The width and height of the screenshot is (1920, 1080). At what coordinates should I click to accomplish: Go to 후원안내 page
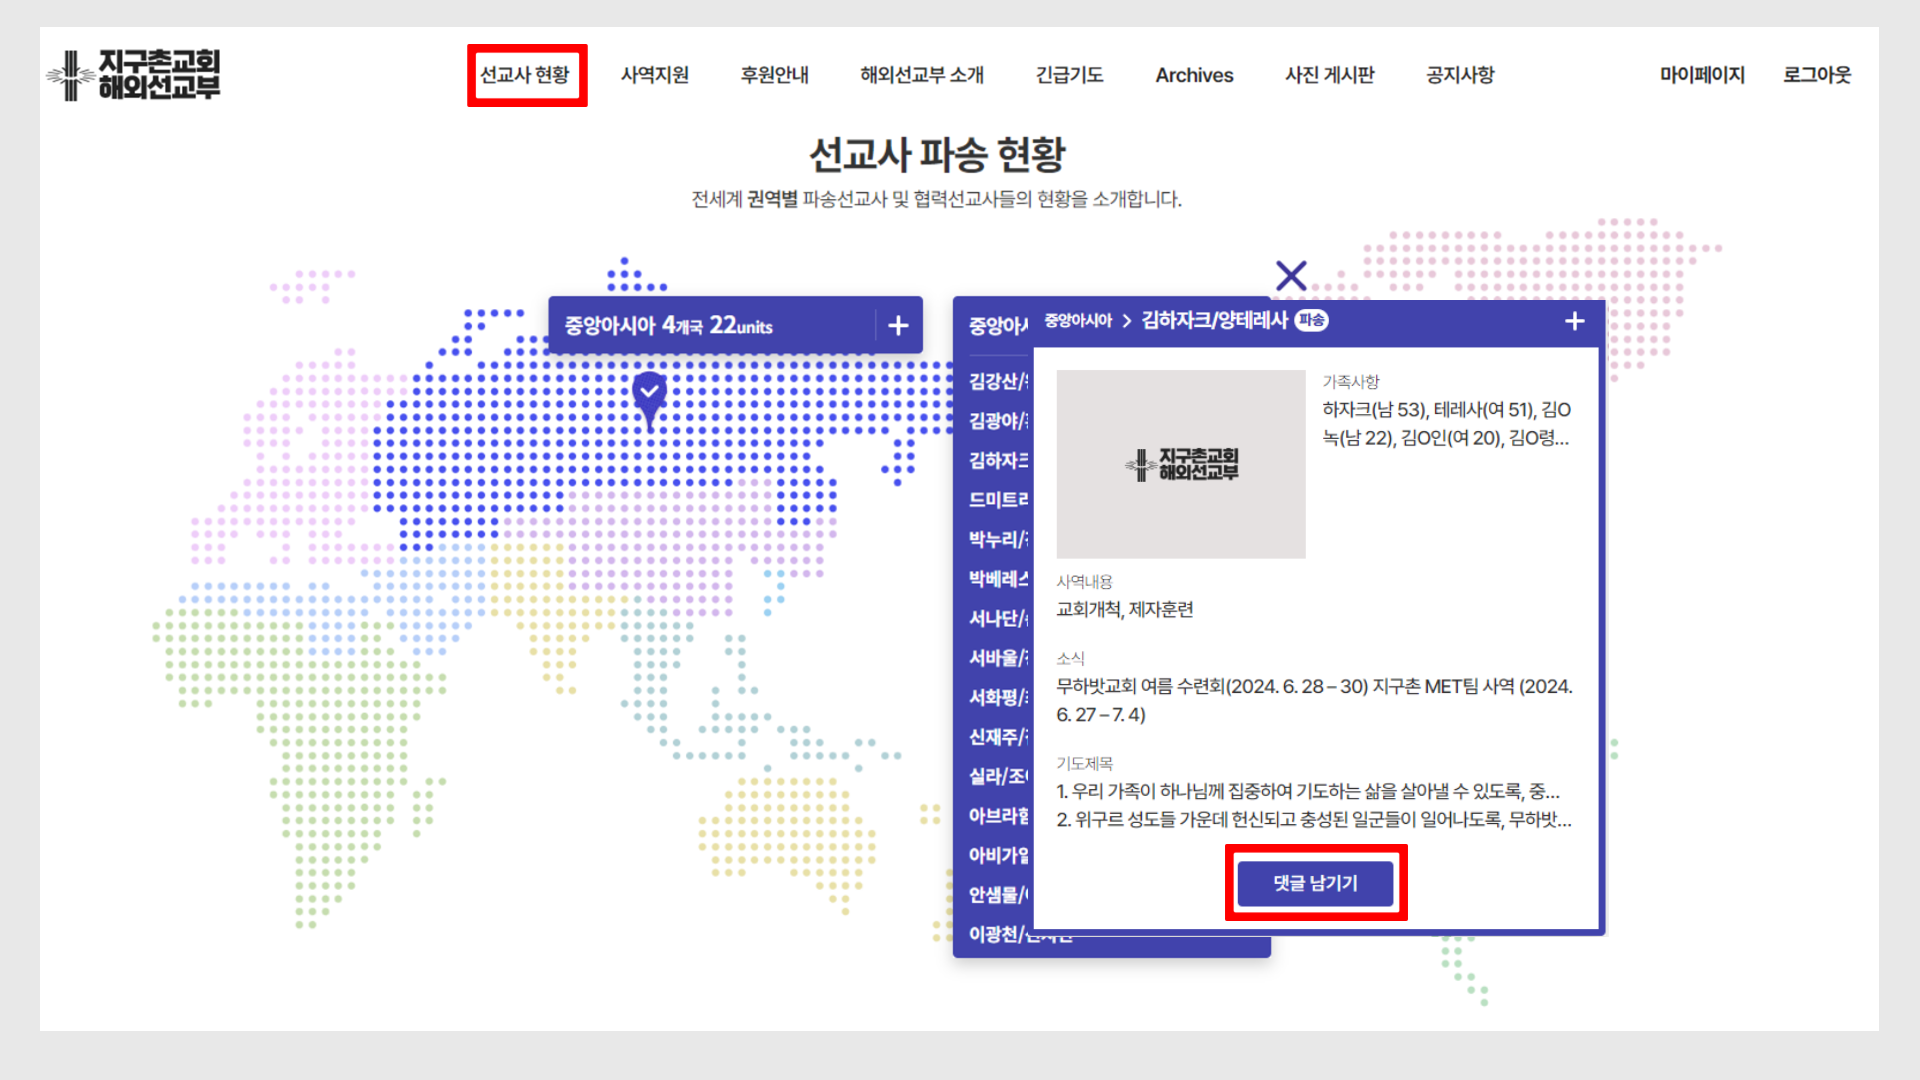pyautogui.click(x=775, y=75)
